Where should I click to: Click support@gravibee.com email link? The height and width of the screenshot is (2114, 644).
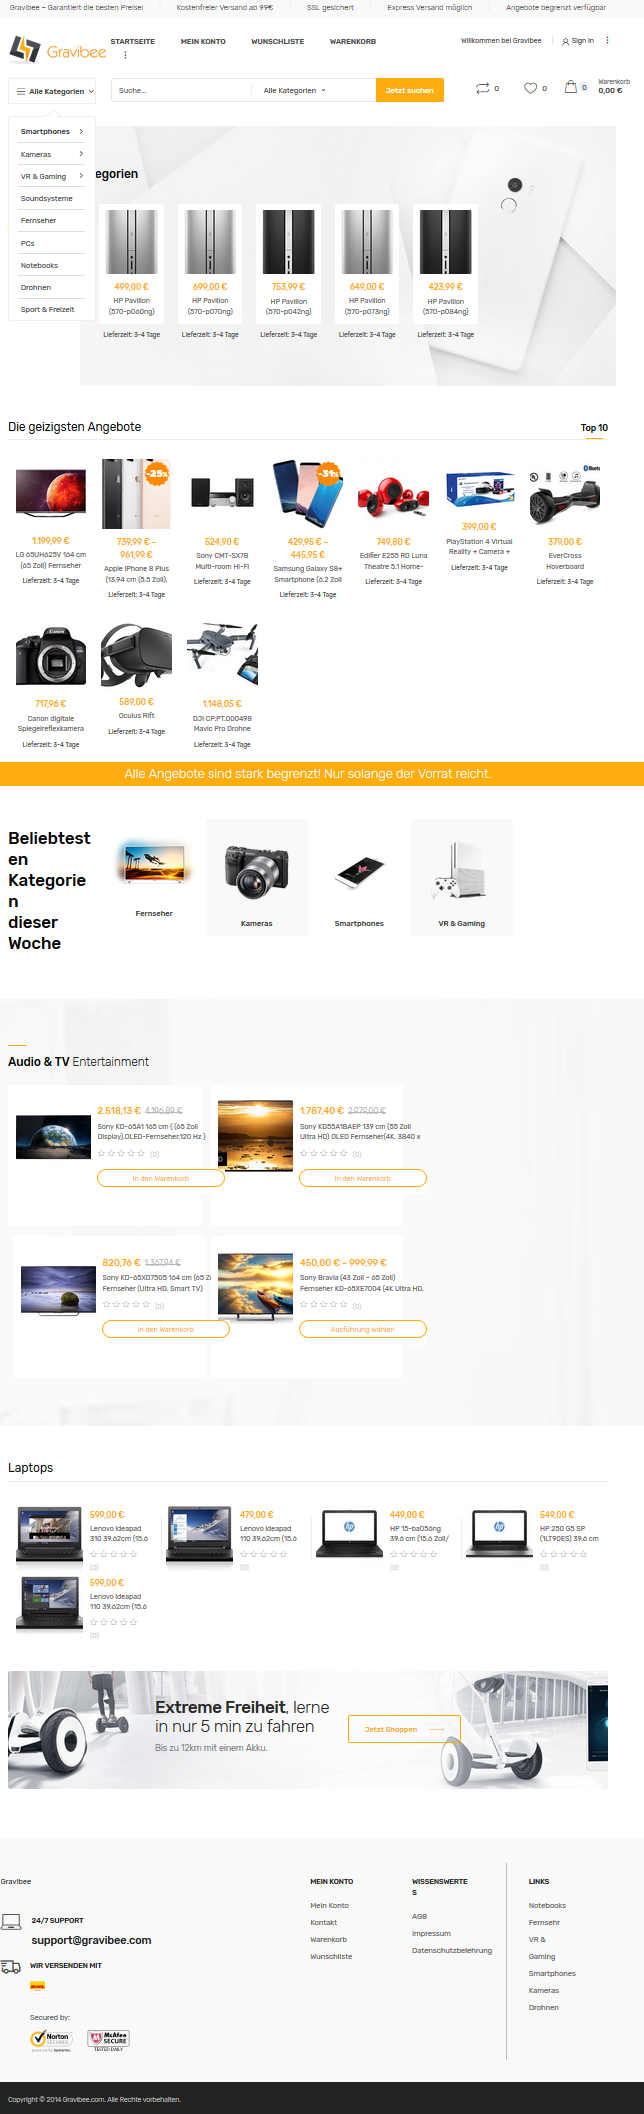pyautogui.click(x=91, y=1940)
